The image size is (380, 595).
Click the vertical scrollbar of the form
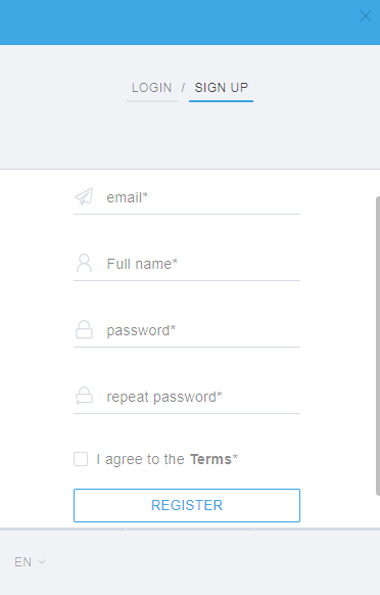click(x=378, y=346)
